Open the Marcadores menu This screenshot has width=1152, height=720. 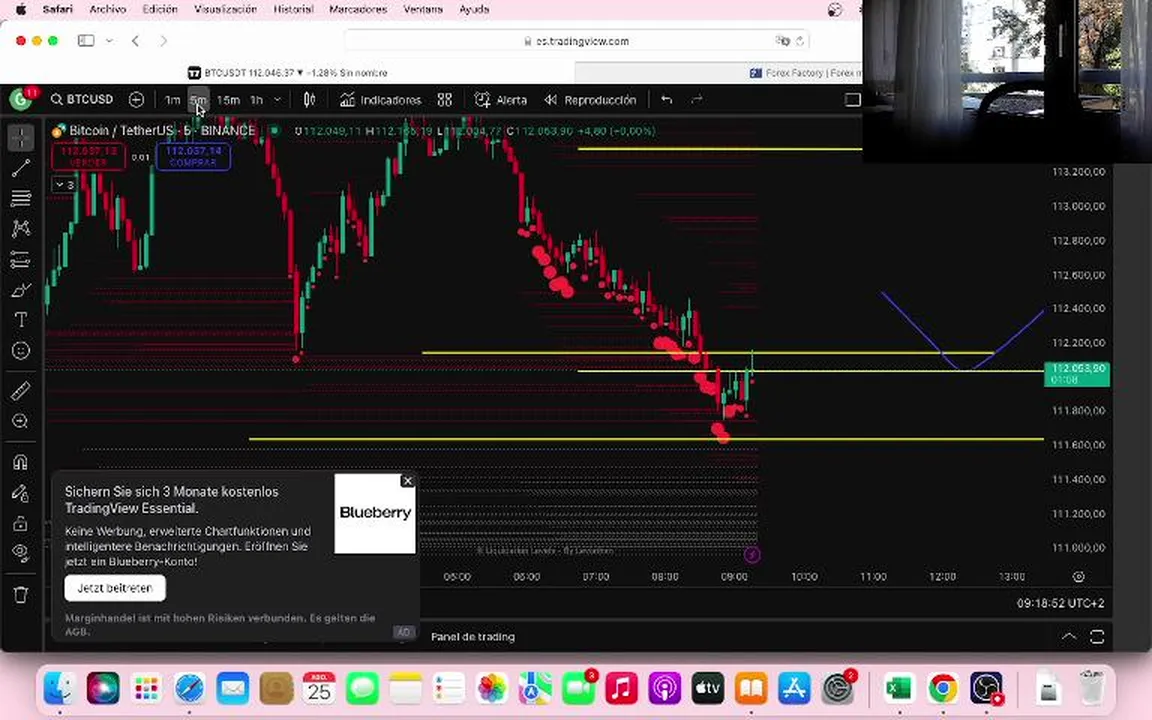point(358,10)
